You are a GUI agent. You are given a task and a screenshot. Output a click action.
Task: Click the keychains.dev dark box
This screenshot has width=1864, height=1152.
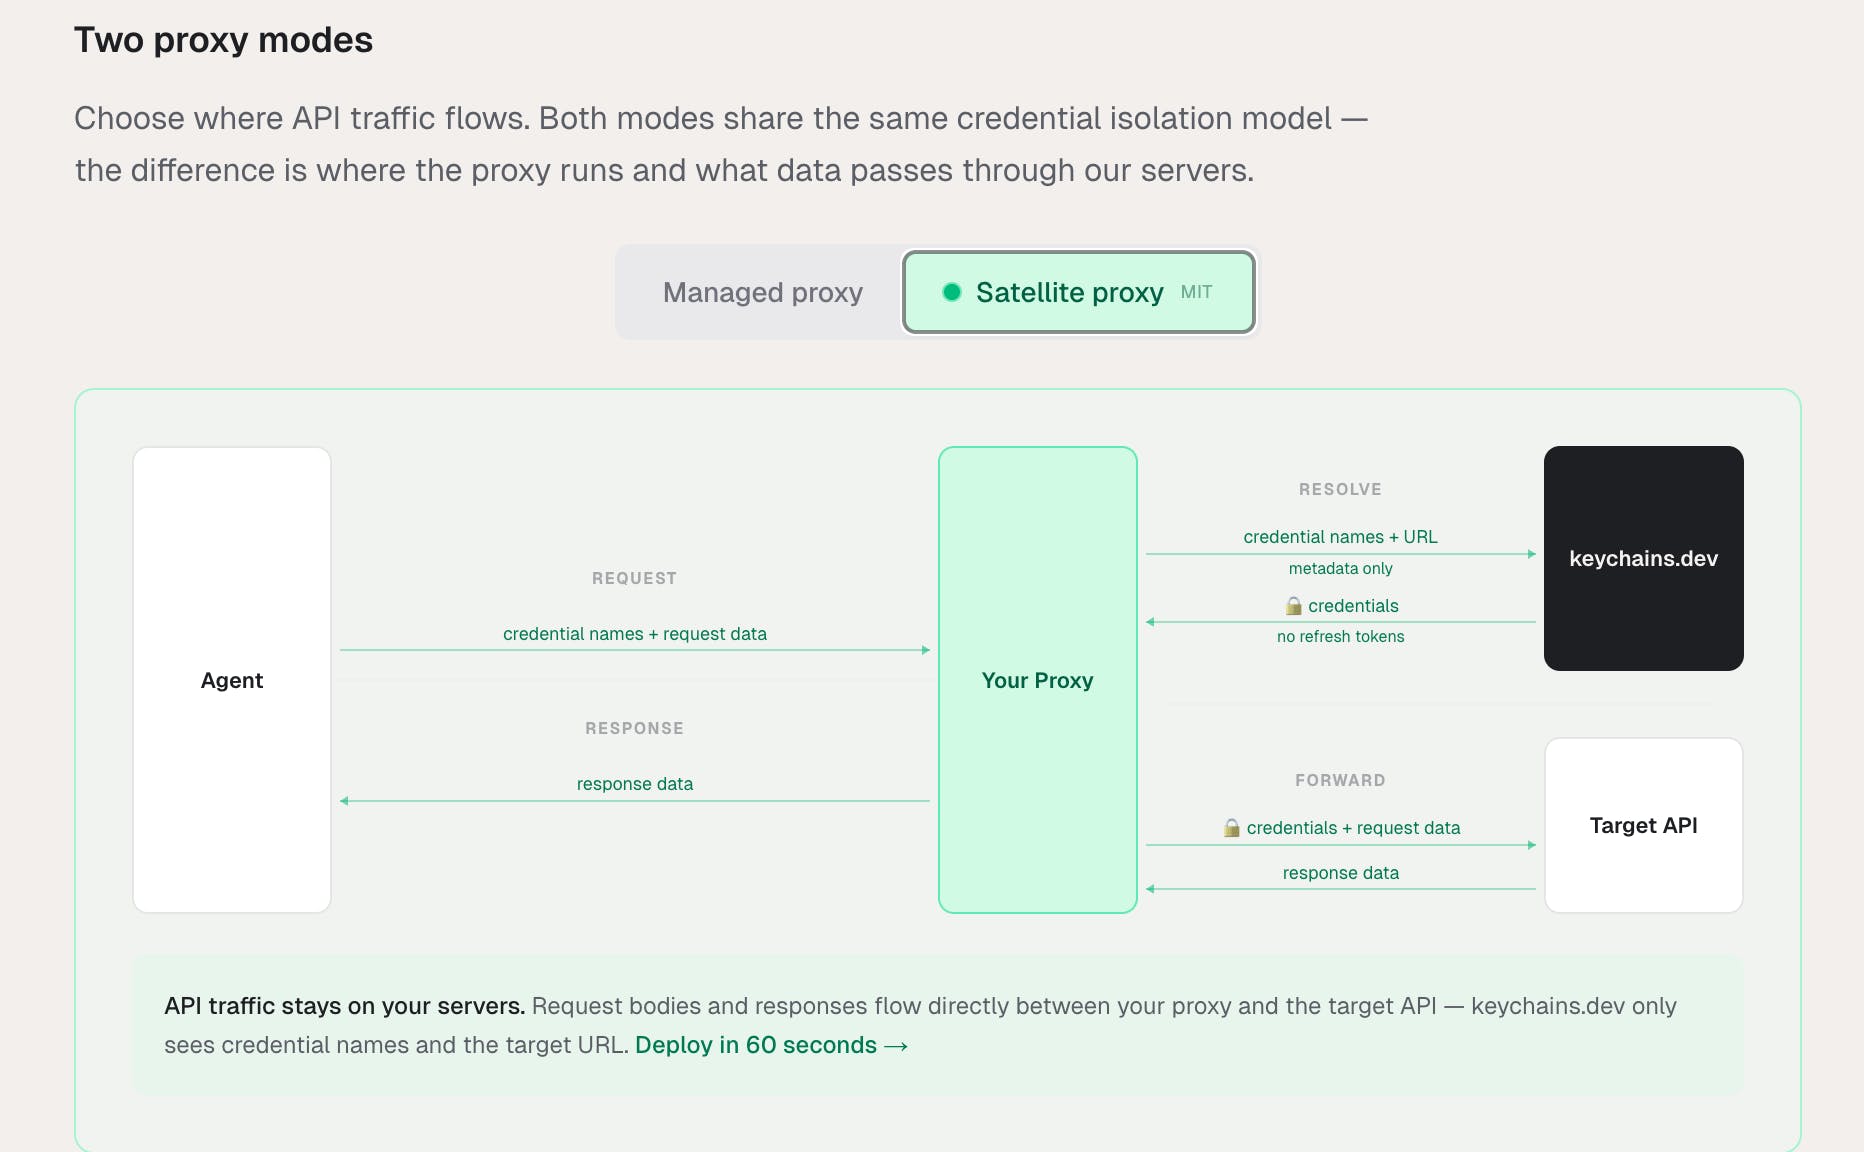click(1643, 558)
